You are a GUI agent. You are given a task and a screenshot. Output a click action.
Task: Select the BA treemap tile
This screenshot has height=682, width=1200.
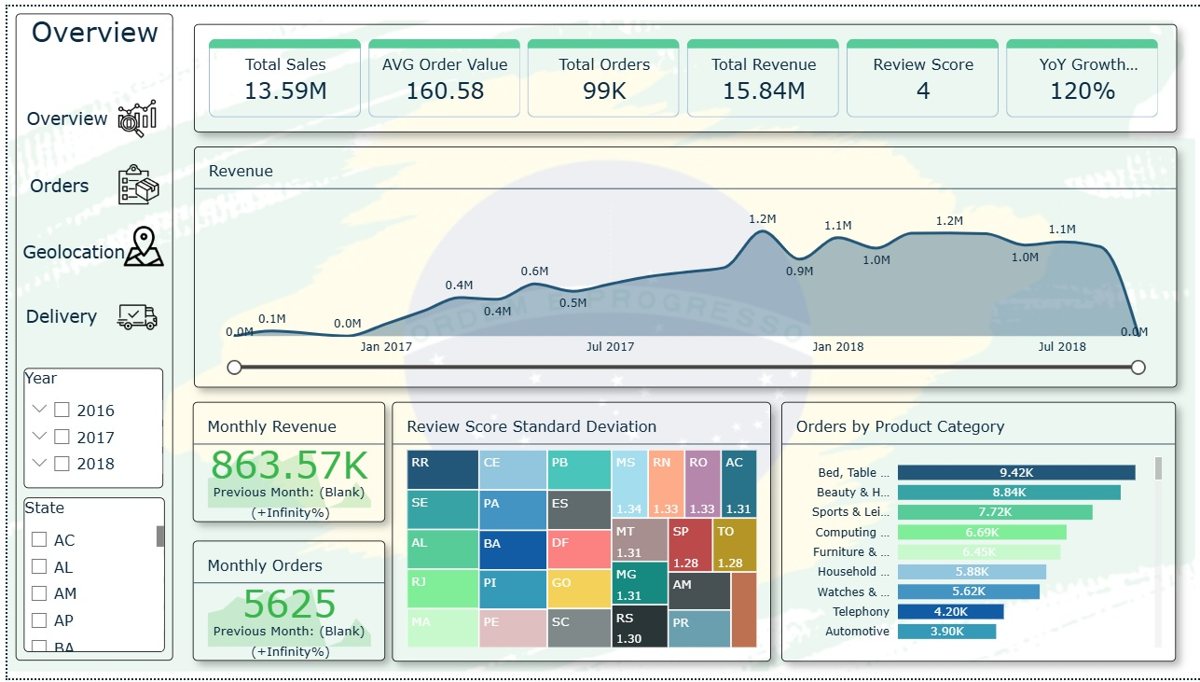click(513, 549)
